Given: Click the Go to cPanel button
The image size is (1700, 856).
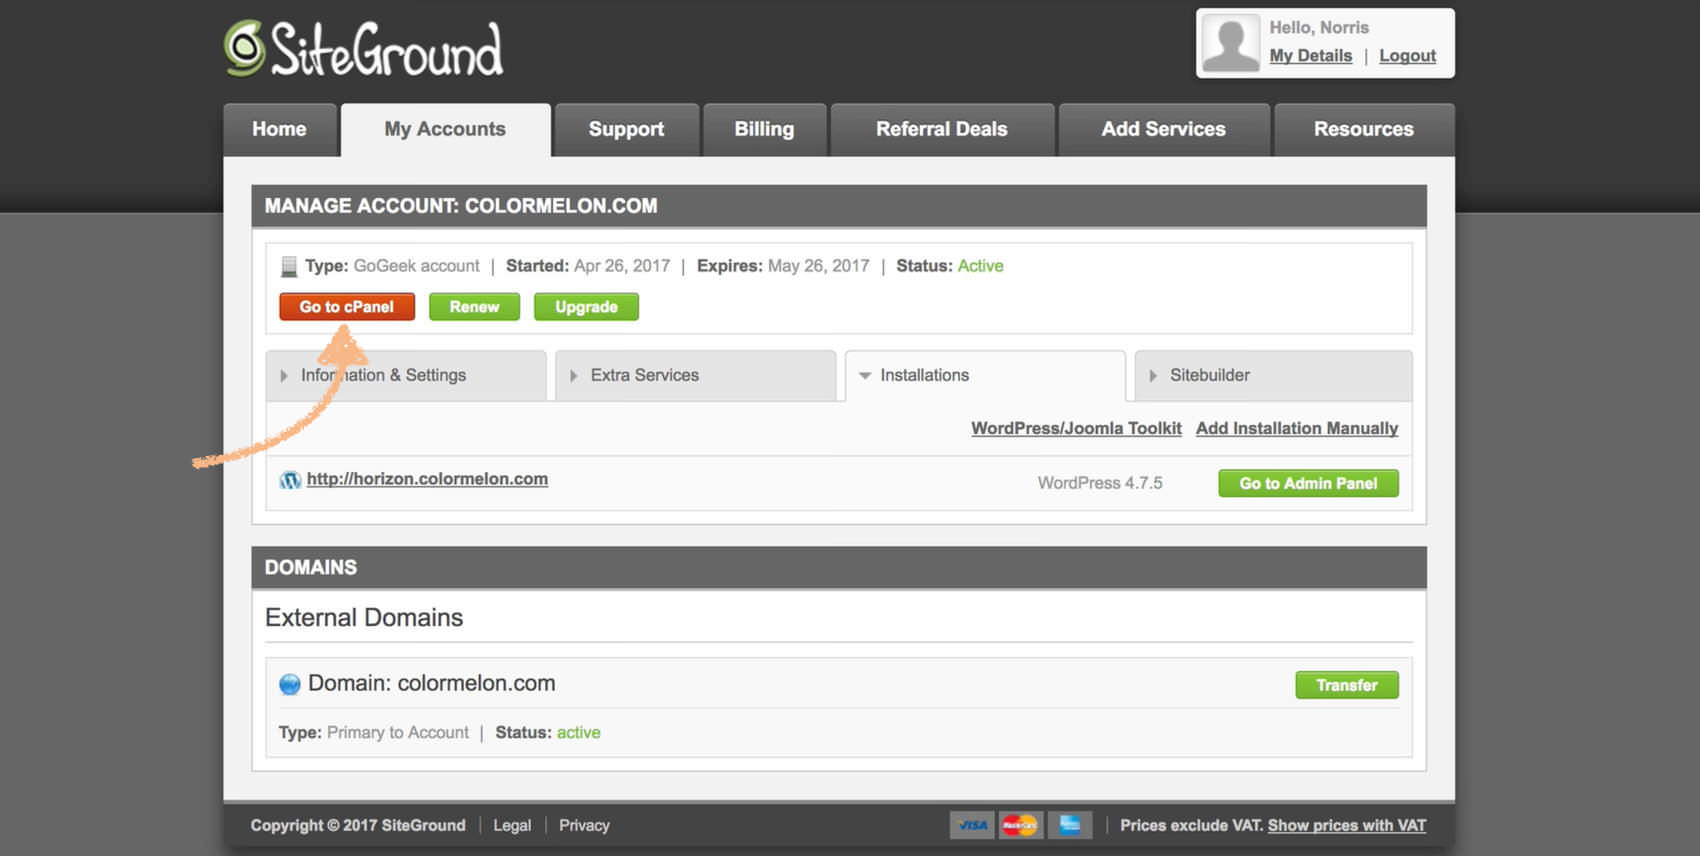Looking at the screenshot, I should pos(347,307).
